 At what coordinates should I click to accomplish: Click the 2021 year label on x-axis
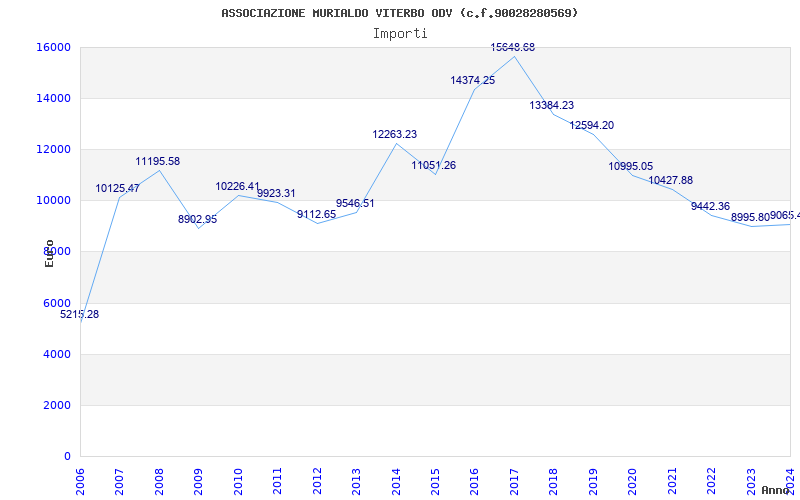click(x=672, y=481)
